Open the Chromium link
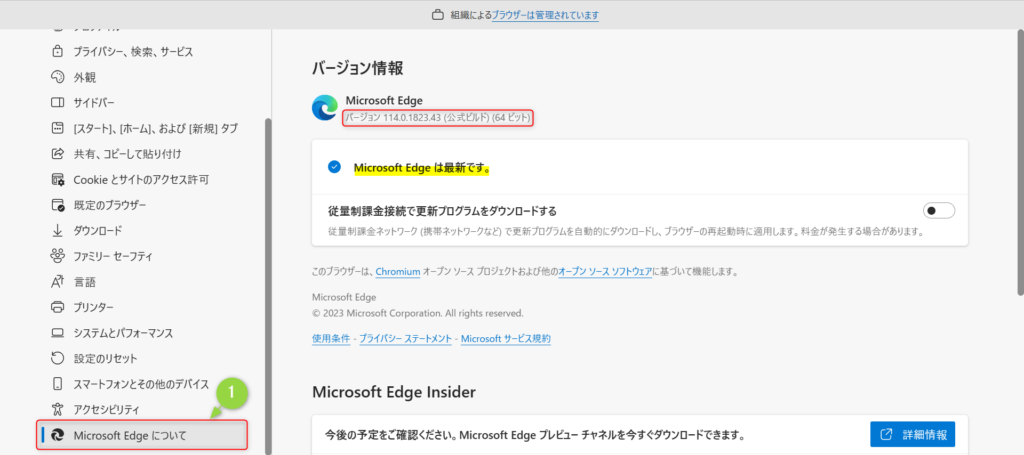 tap(398, 272)
